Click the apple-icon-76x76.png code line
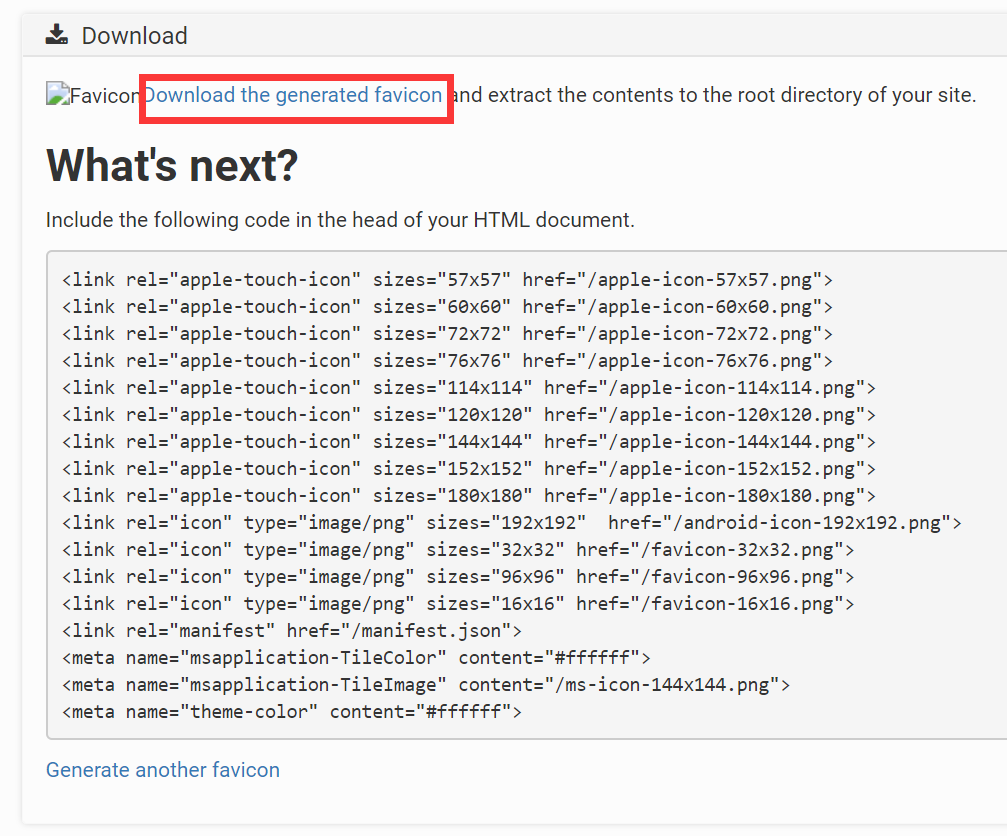 click(447, 361)
